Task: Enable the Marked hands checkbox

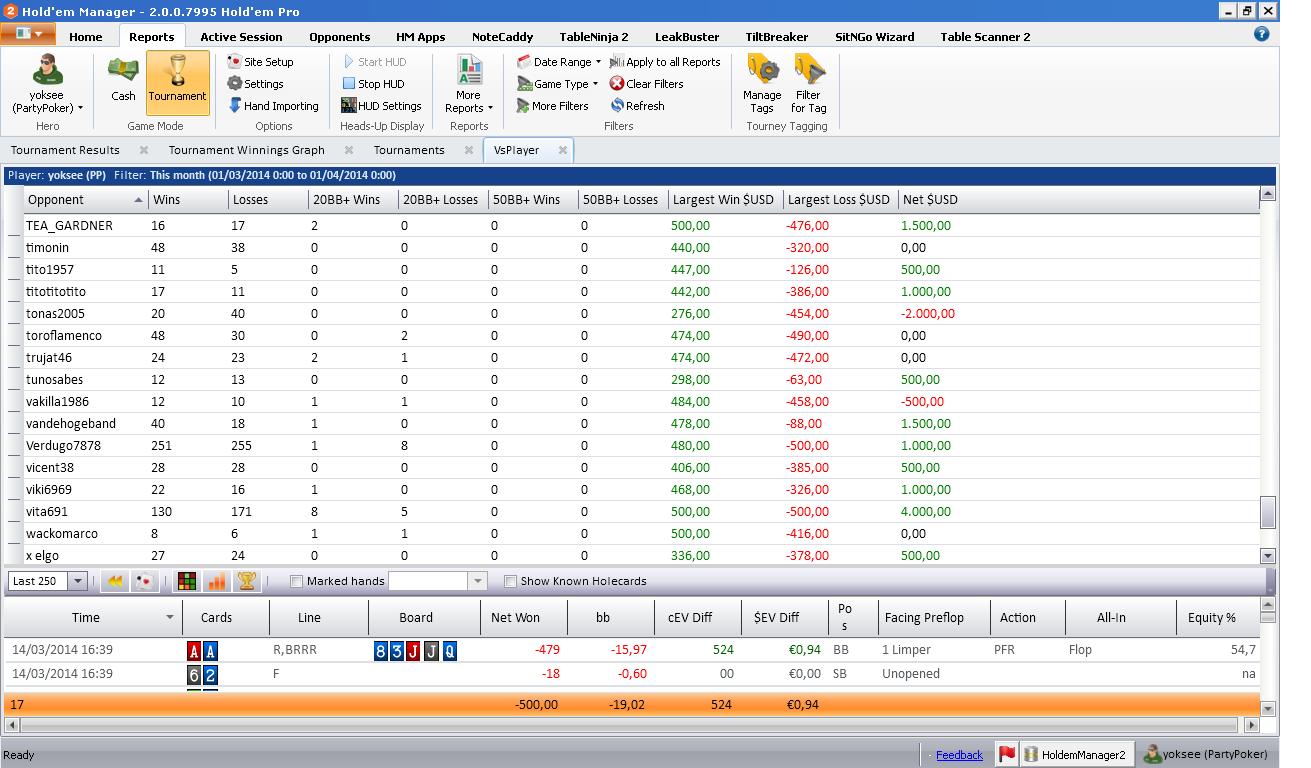Action: click(296, 581)
